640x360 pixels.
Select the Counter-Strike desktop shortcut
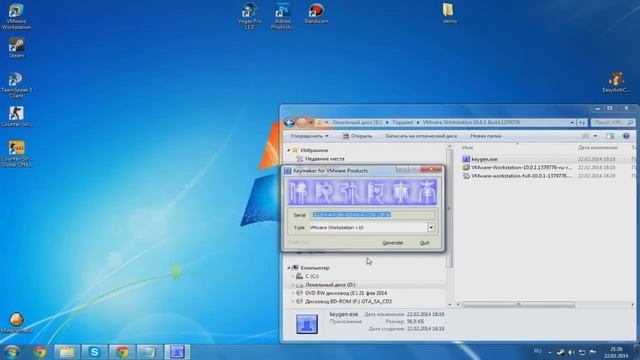[16, 116]
